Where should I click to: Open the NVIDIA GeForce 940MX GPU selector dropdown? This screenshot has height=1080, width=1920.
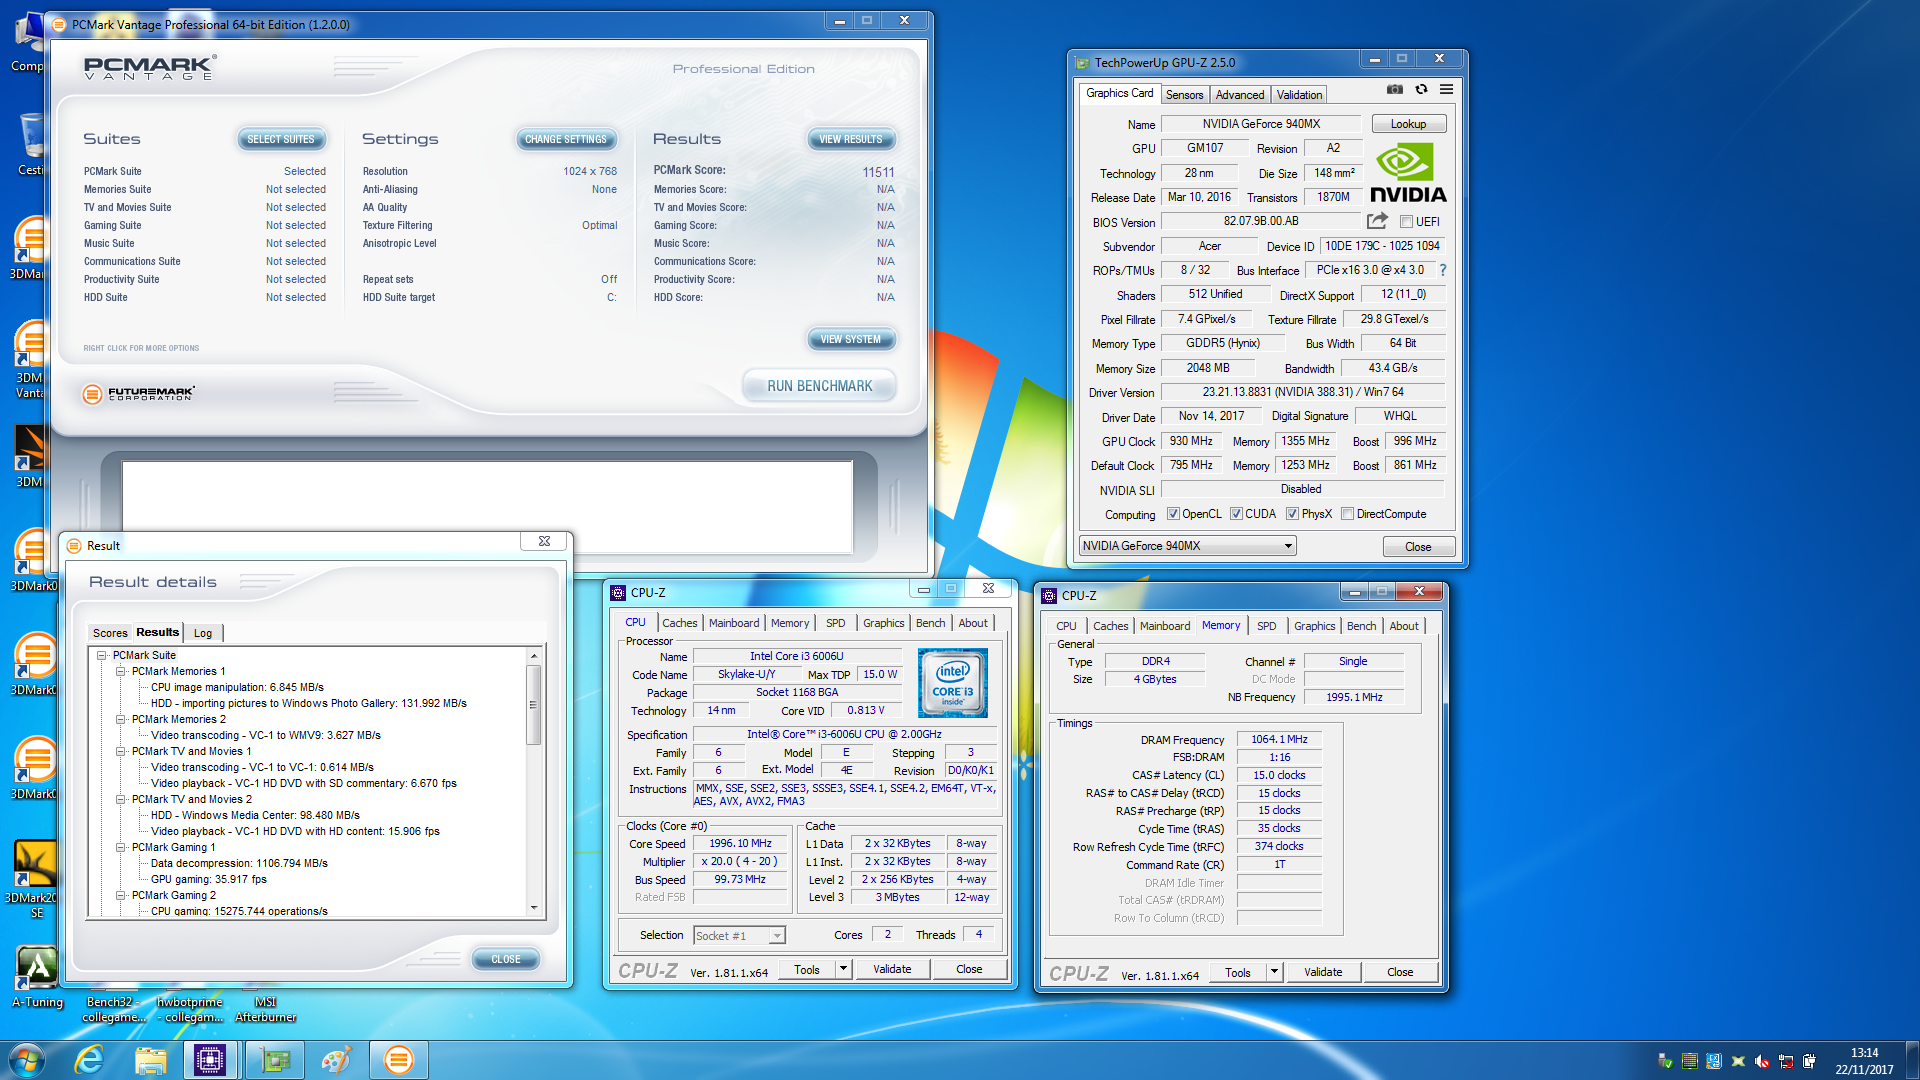(1188, 546)
